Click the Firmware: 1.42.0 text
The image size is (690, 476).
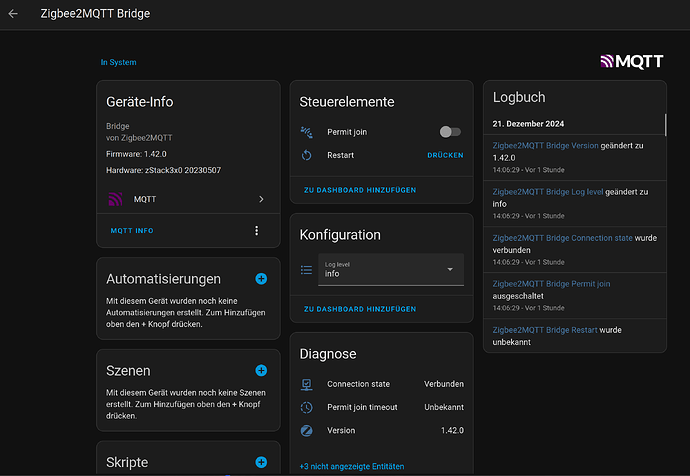pyautogui.click(x=136, y=154)
